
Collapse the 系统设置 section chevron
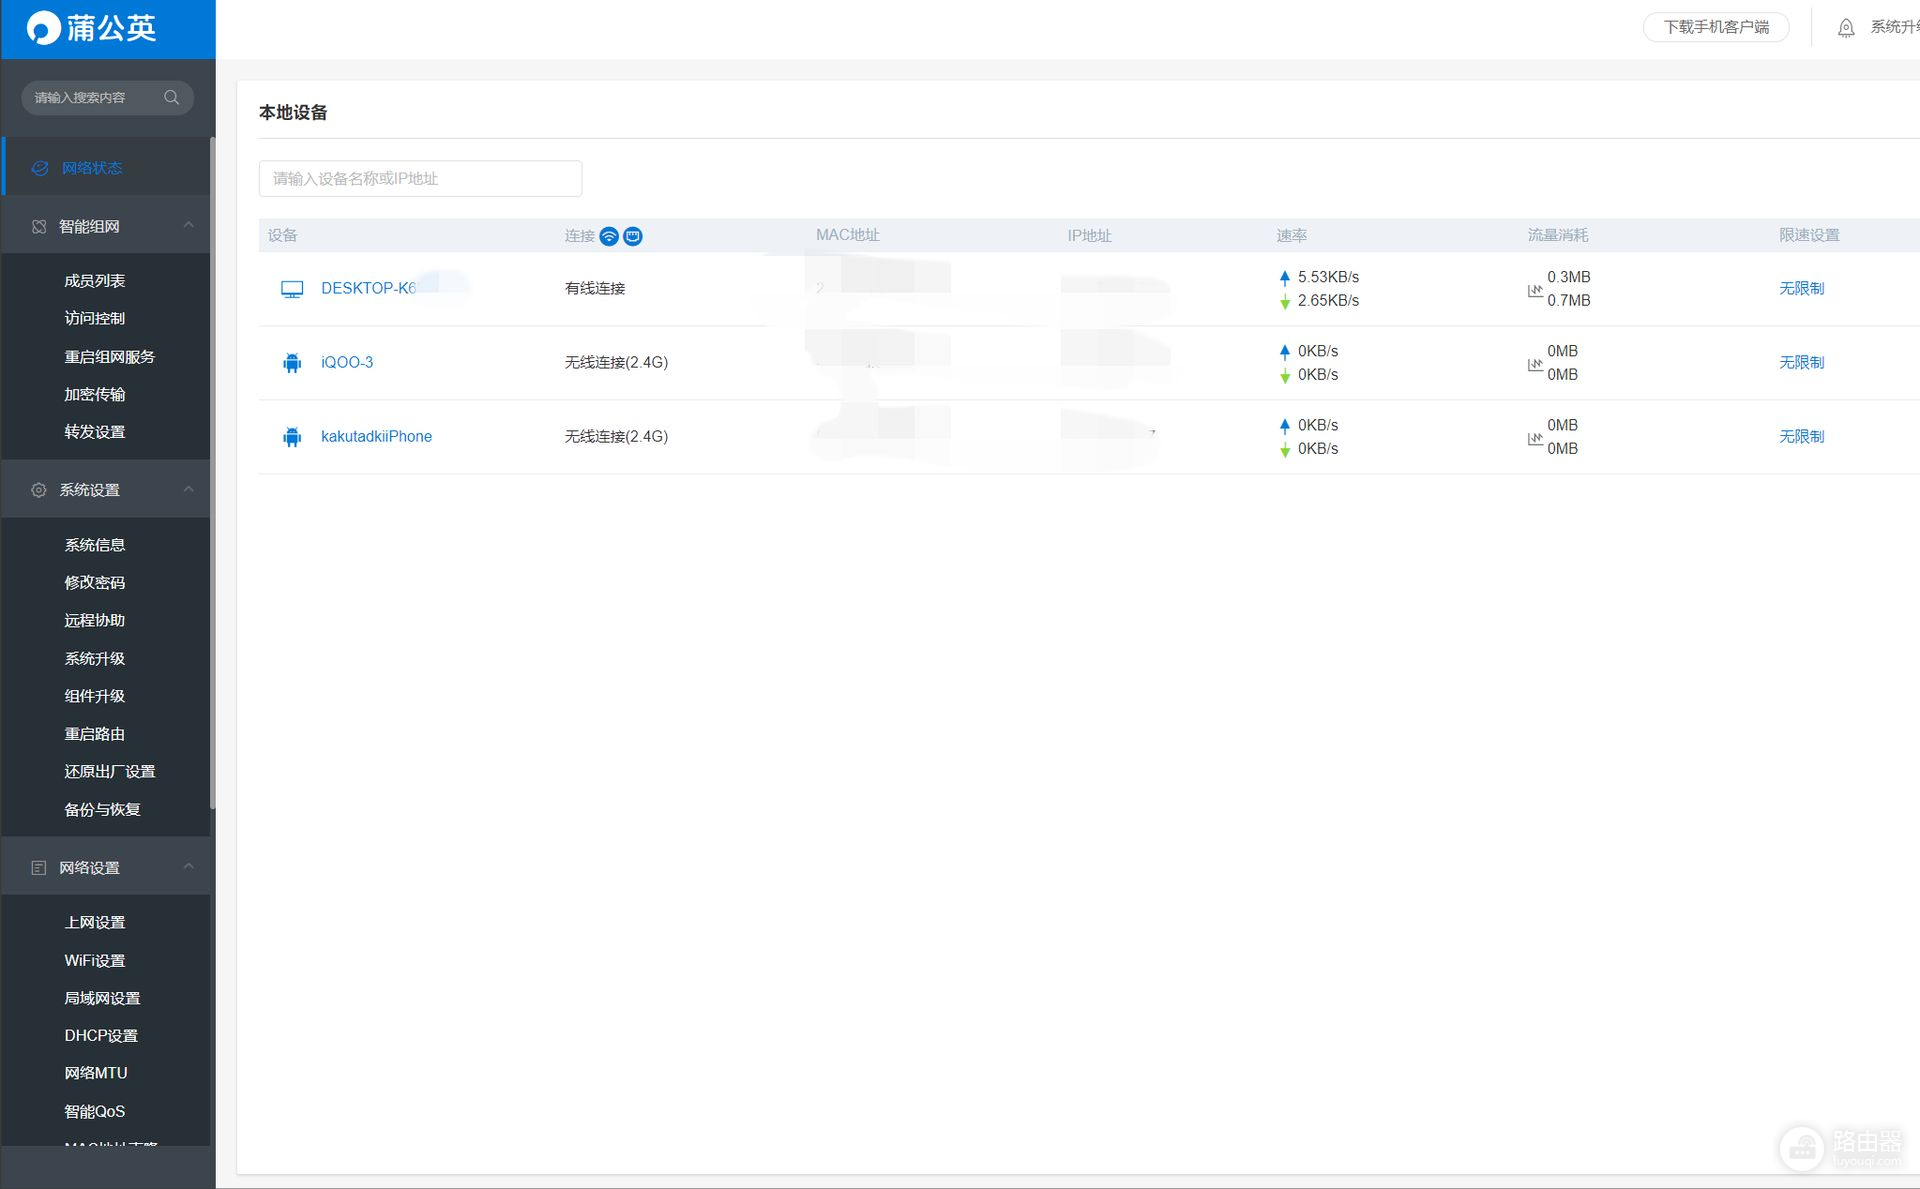(x=189, y=489)
